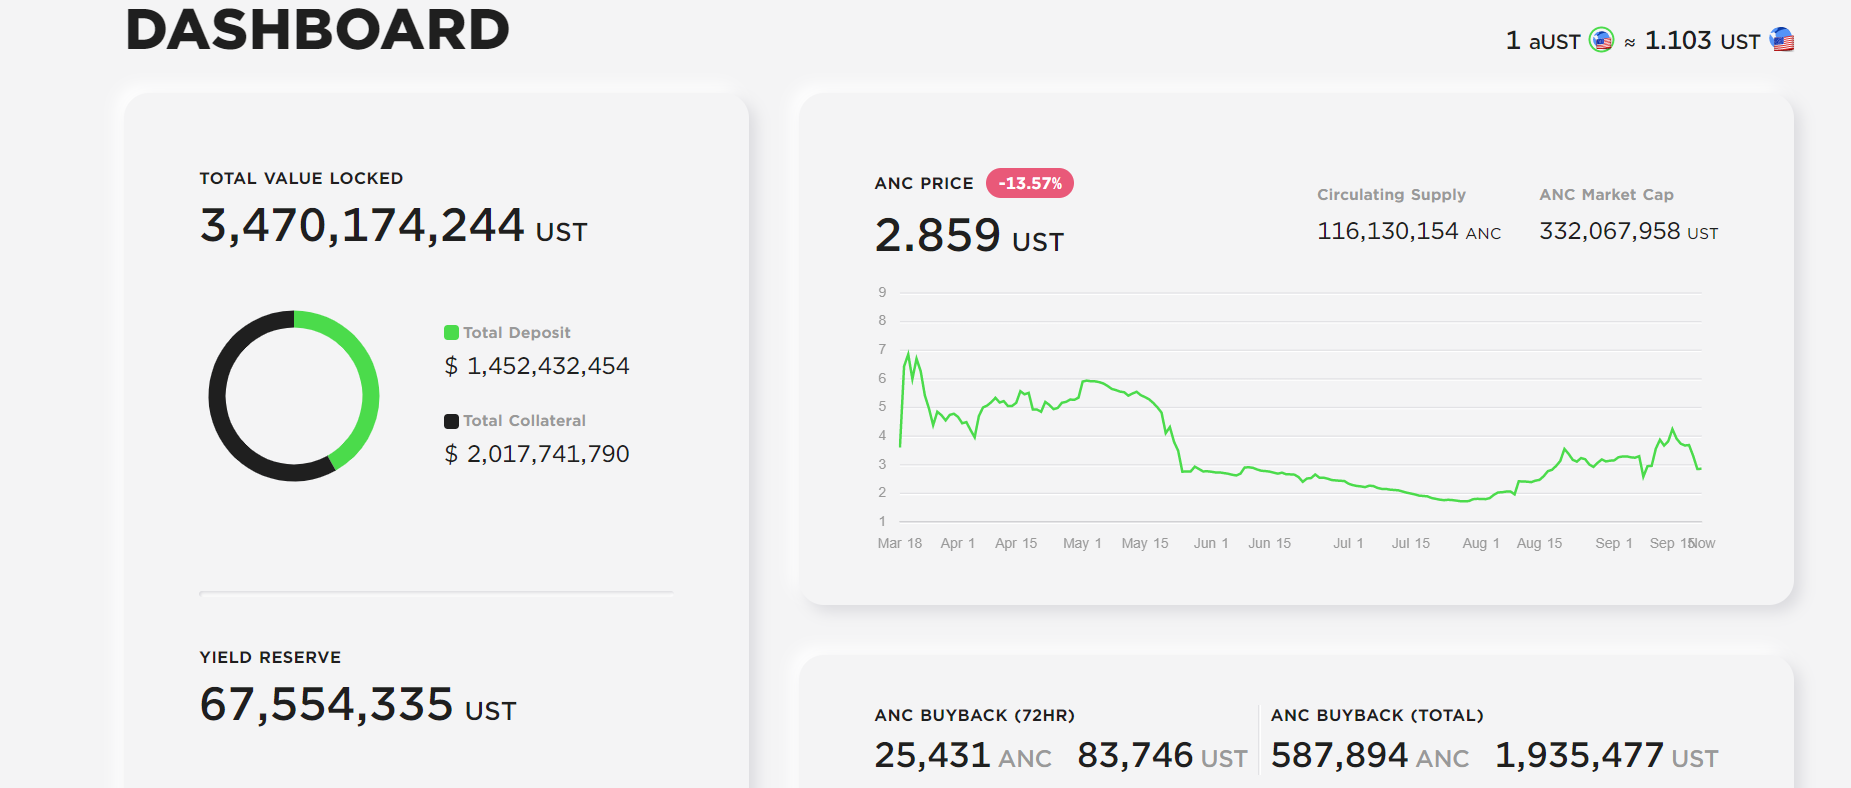This screenshot has width=1851, height=788.
Task: Click the Mar 18 chart axis label
Action: click(x=899, y=543)
